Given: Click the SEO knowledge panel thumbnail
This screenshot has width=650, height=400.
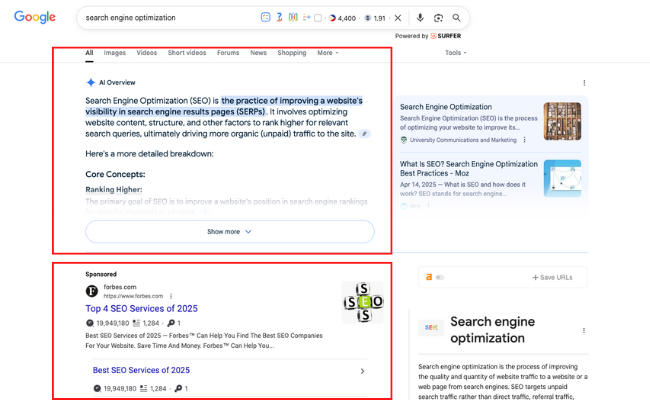Looking at the screenshot, I should click(431, 327).
